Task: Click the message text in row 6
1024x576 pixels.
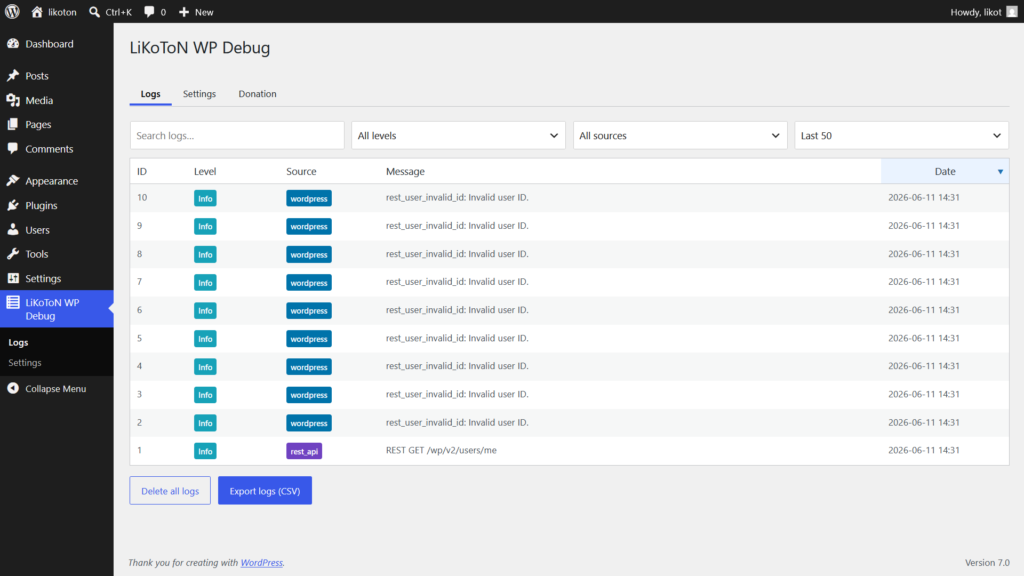Action: (x=457, y=310)
